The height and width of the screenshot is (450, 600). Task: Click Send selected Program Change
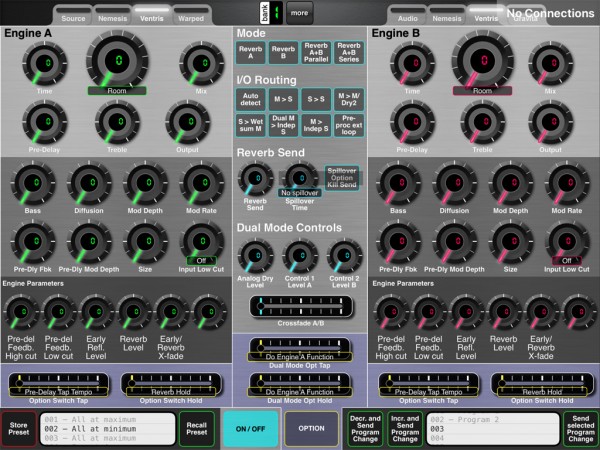pyautogui.click(x=580, y=429)
